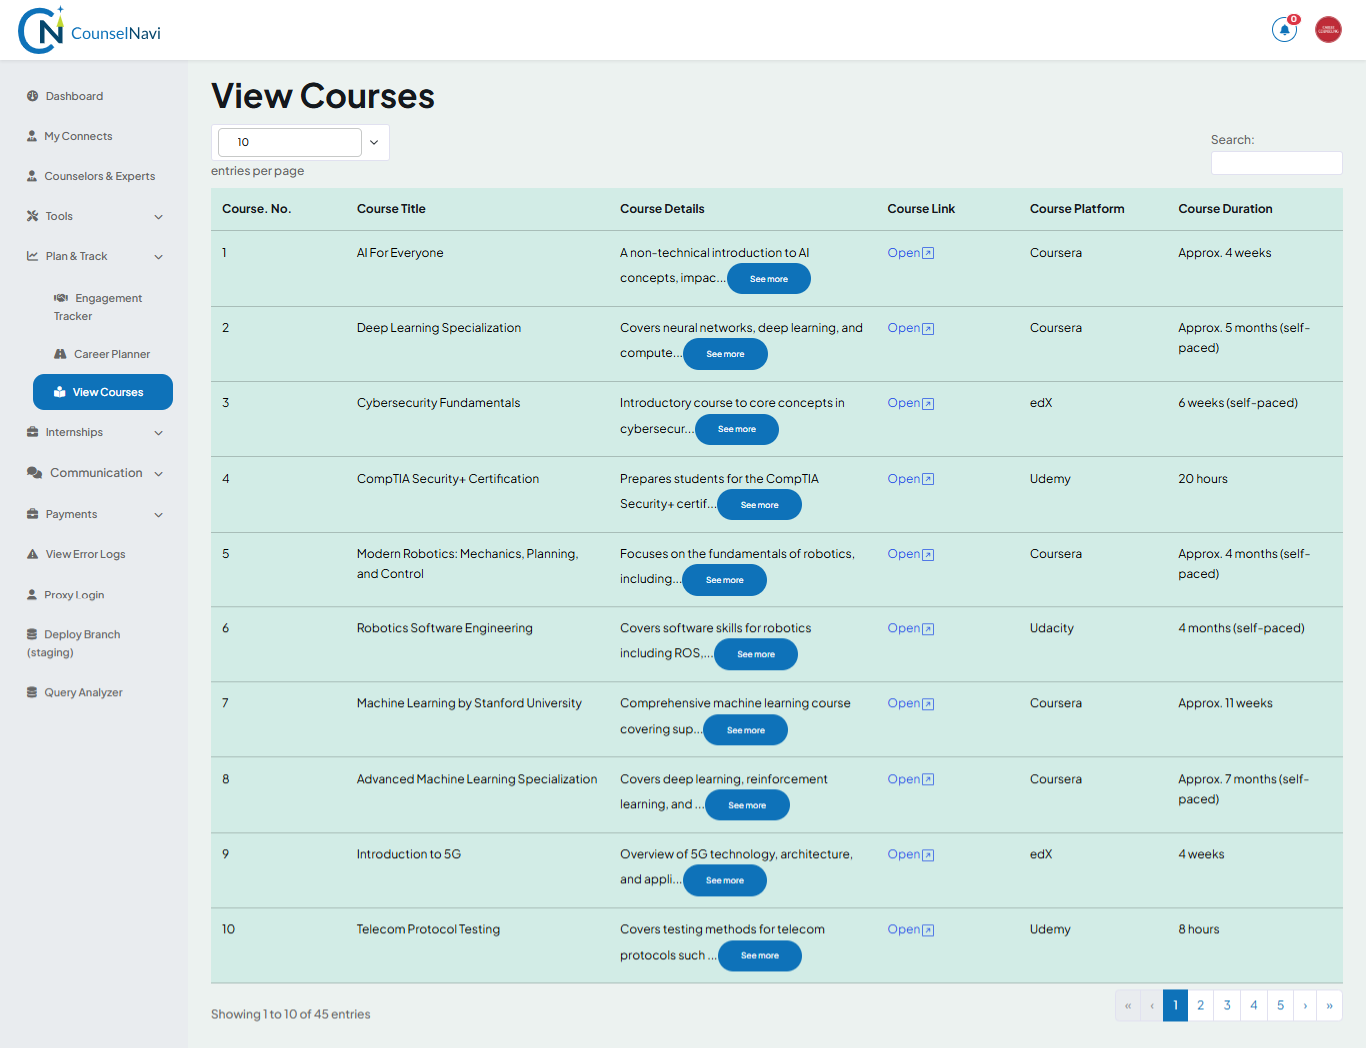Image resolution: width=1366 pixels, height=1052 pixels.
Task: Select View Courses in the sidebar
Action: point(102,391)
